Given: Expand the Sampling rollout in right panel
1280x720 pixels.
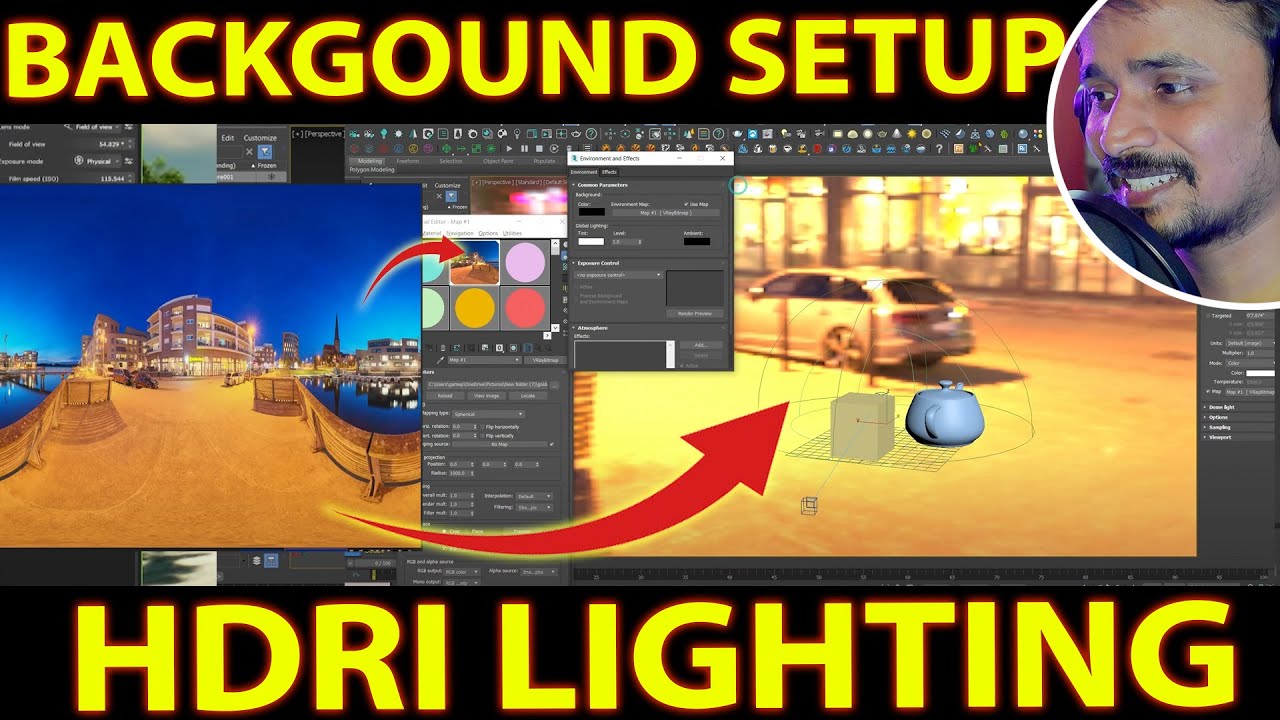Looking at the screenshot, I should pyautogui.click(x=1219, y=427).
